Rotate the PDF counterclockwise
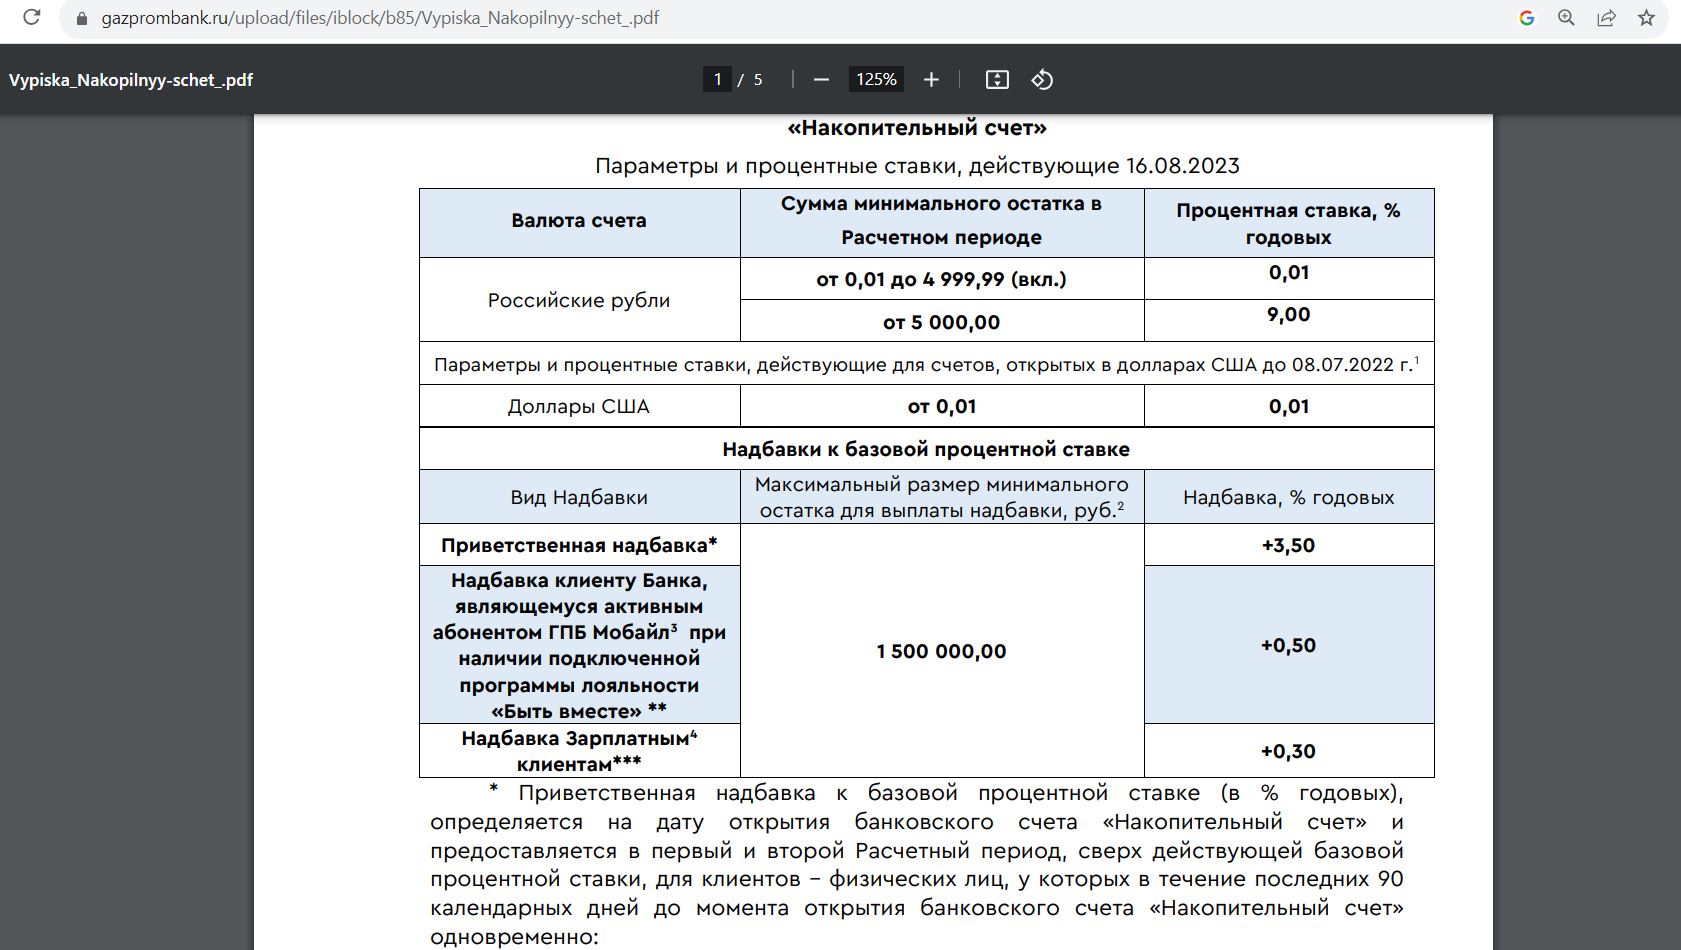Screen dimensions: 1681x950 coord(1042,79)
